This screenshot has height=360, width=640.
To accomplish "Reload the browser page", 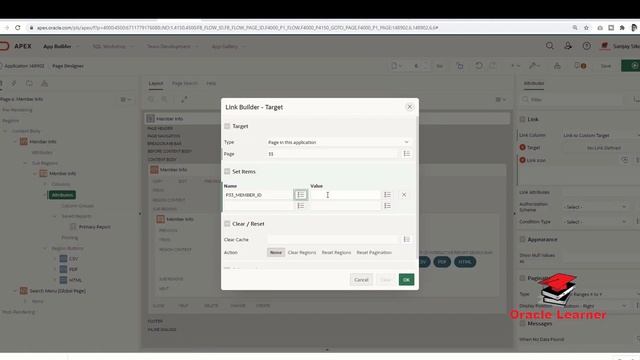I will (x=18, y=28).
